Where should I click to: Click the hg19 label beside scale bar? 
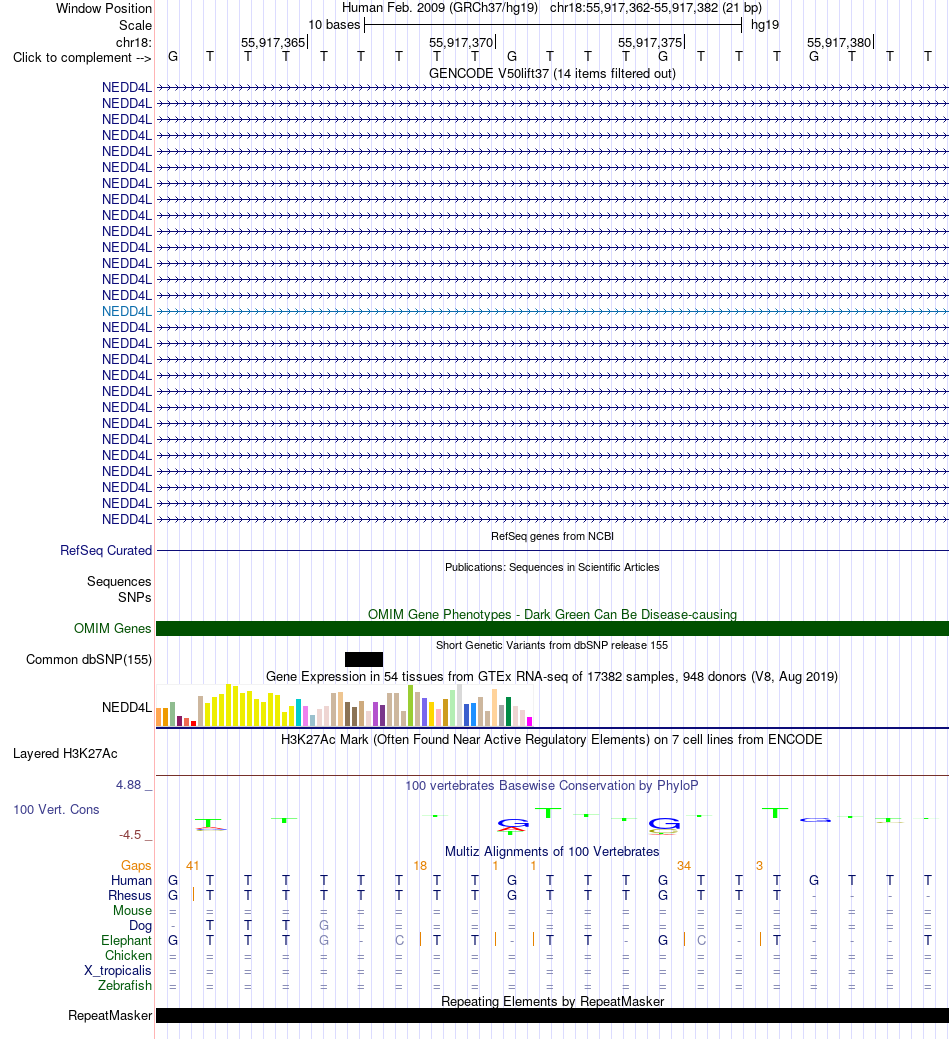point(765,25)
